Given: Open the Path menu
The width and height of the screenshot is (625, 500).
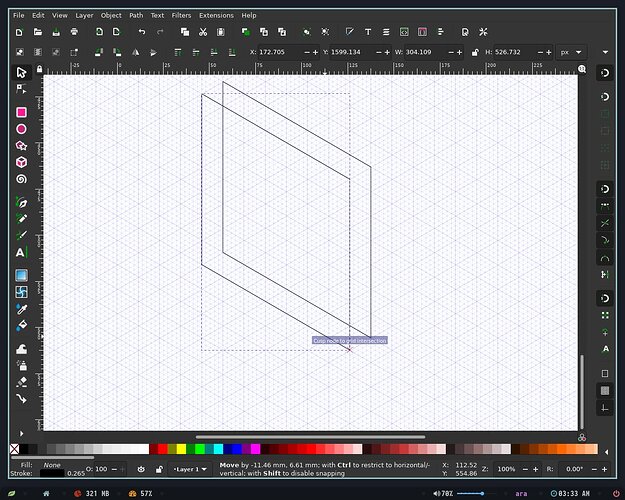Looking at the screenshot, I should 136,15.
